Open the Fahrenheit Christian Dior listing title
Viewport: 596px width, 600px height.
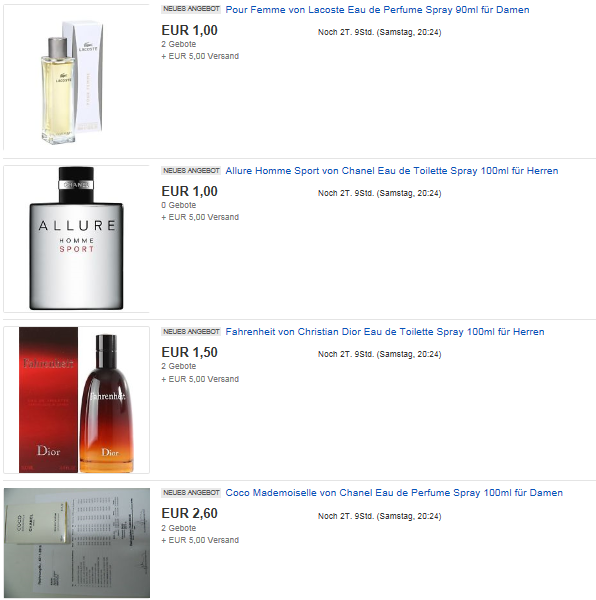tap(385, 332)
